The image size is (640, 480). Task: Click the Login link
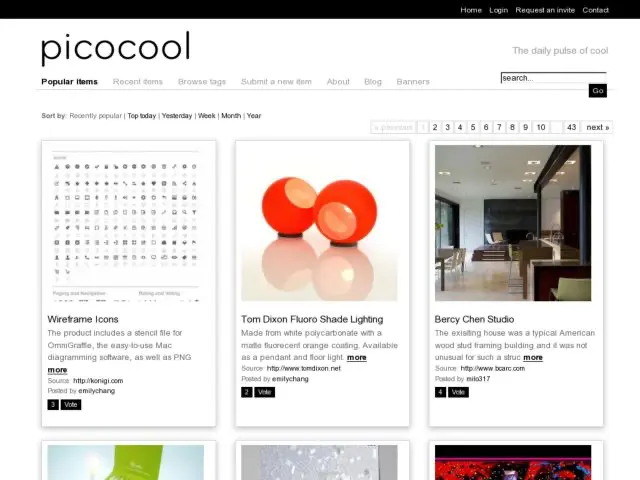pos(498,10)
